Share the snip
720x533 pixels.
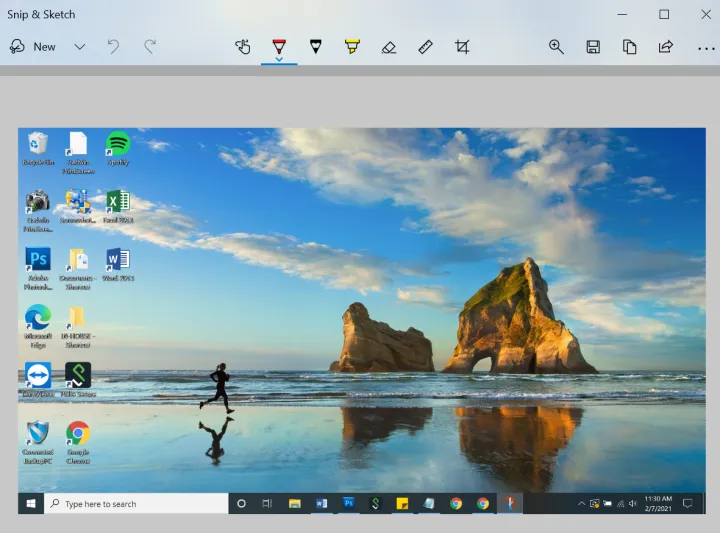click(665, 47)
